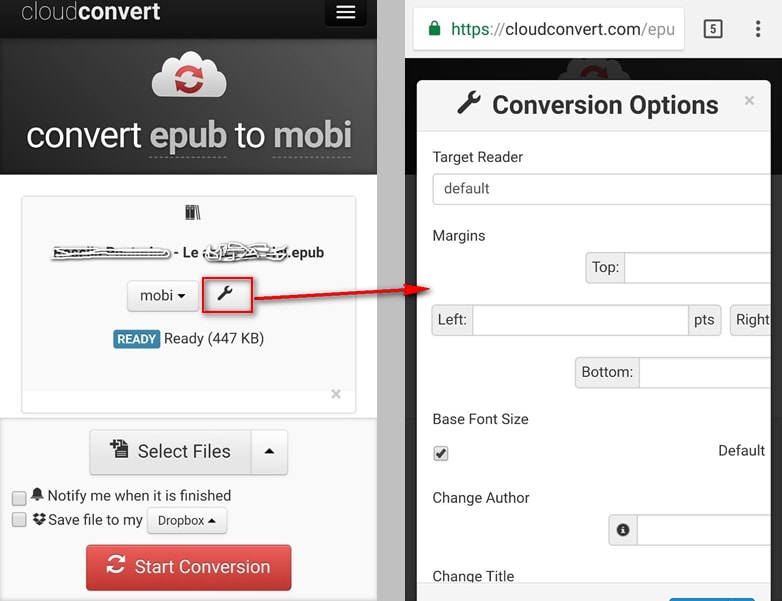The width and height of the screenshot is (782, 601).
Task: Click the Change Author info icon
Action: [623, 530]
